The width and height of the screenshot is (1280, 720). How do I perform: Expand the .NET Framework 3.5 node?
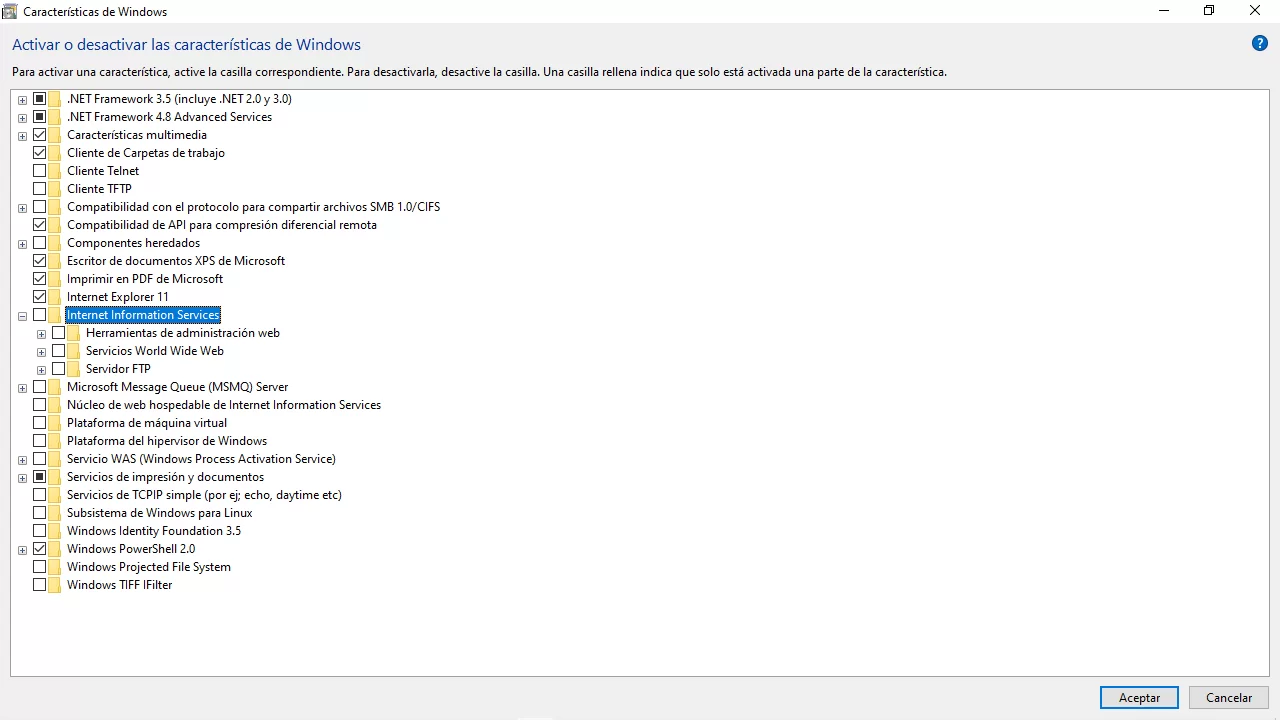pos(22,100)
